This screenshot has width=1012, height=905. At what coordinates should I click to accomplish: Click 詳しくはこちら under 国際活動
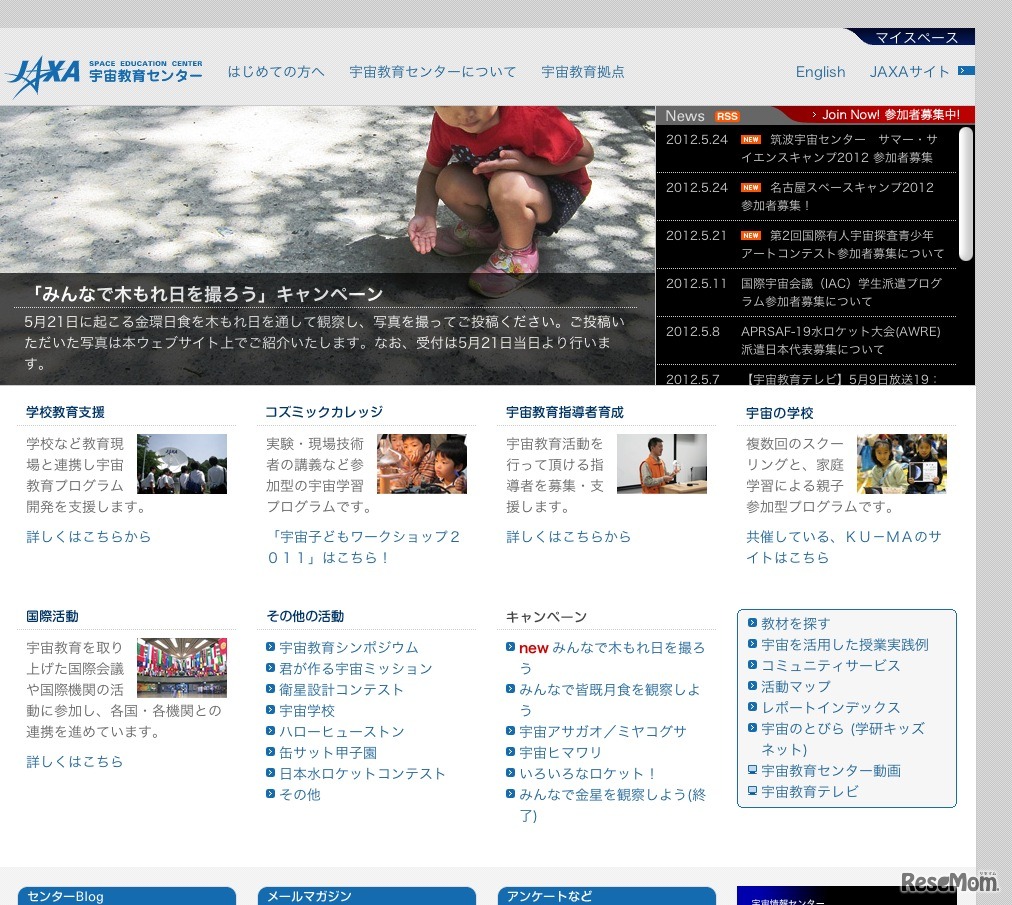[74, 761]
